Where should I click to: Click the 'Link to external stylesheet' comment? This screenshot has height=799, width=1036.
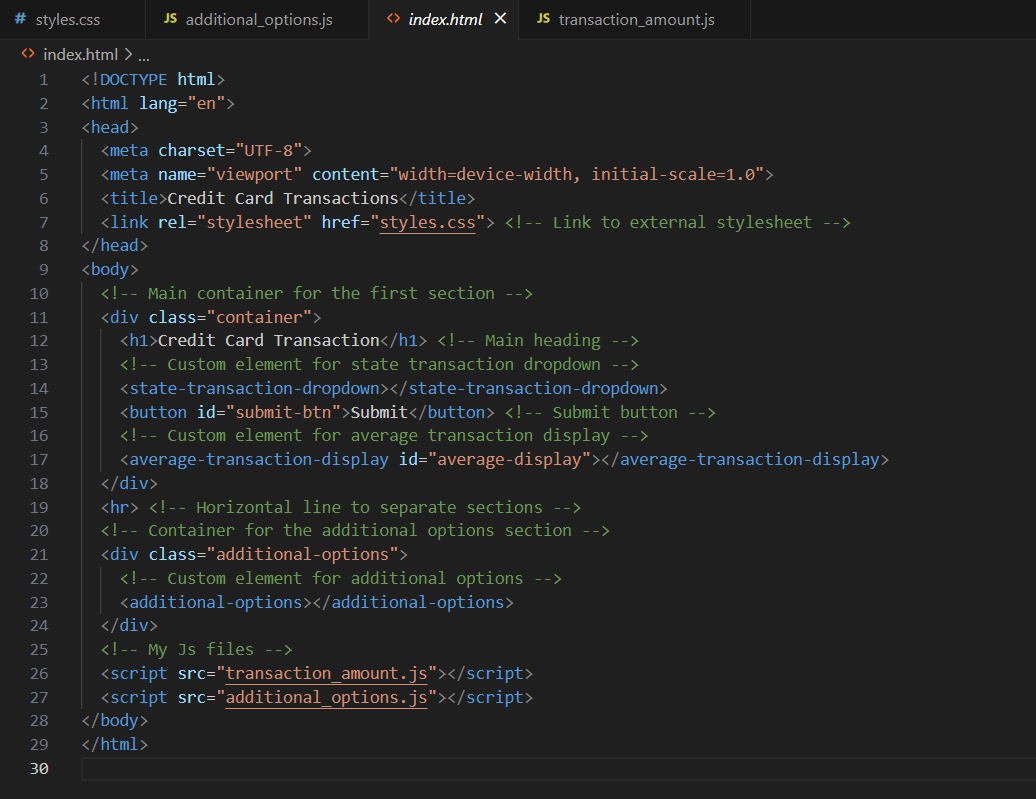pos(677,223)
